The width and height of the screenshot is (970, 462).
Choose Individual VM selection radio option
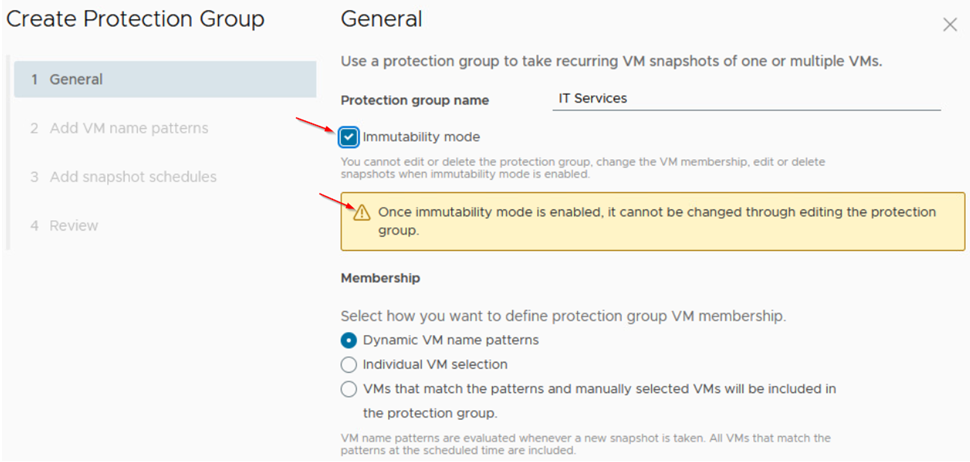pyautogui.click(x=349, y=365)
